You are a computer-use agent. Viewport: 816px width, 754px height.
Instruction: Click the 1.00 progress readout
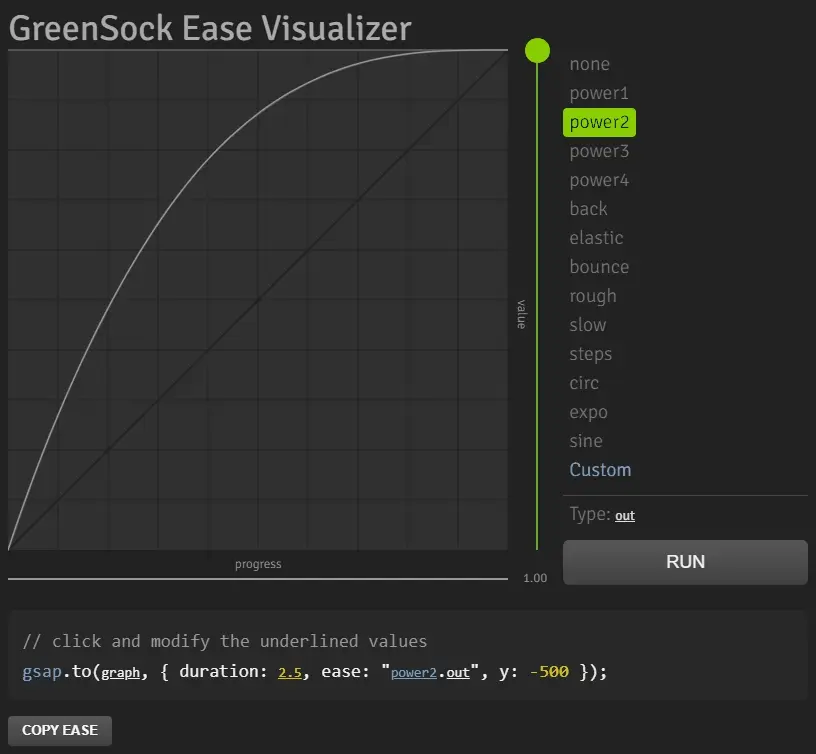click(x=535, y=578)
